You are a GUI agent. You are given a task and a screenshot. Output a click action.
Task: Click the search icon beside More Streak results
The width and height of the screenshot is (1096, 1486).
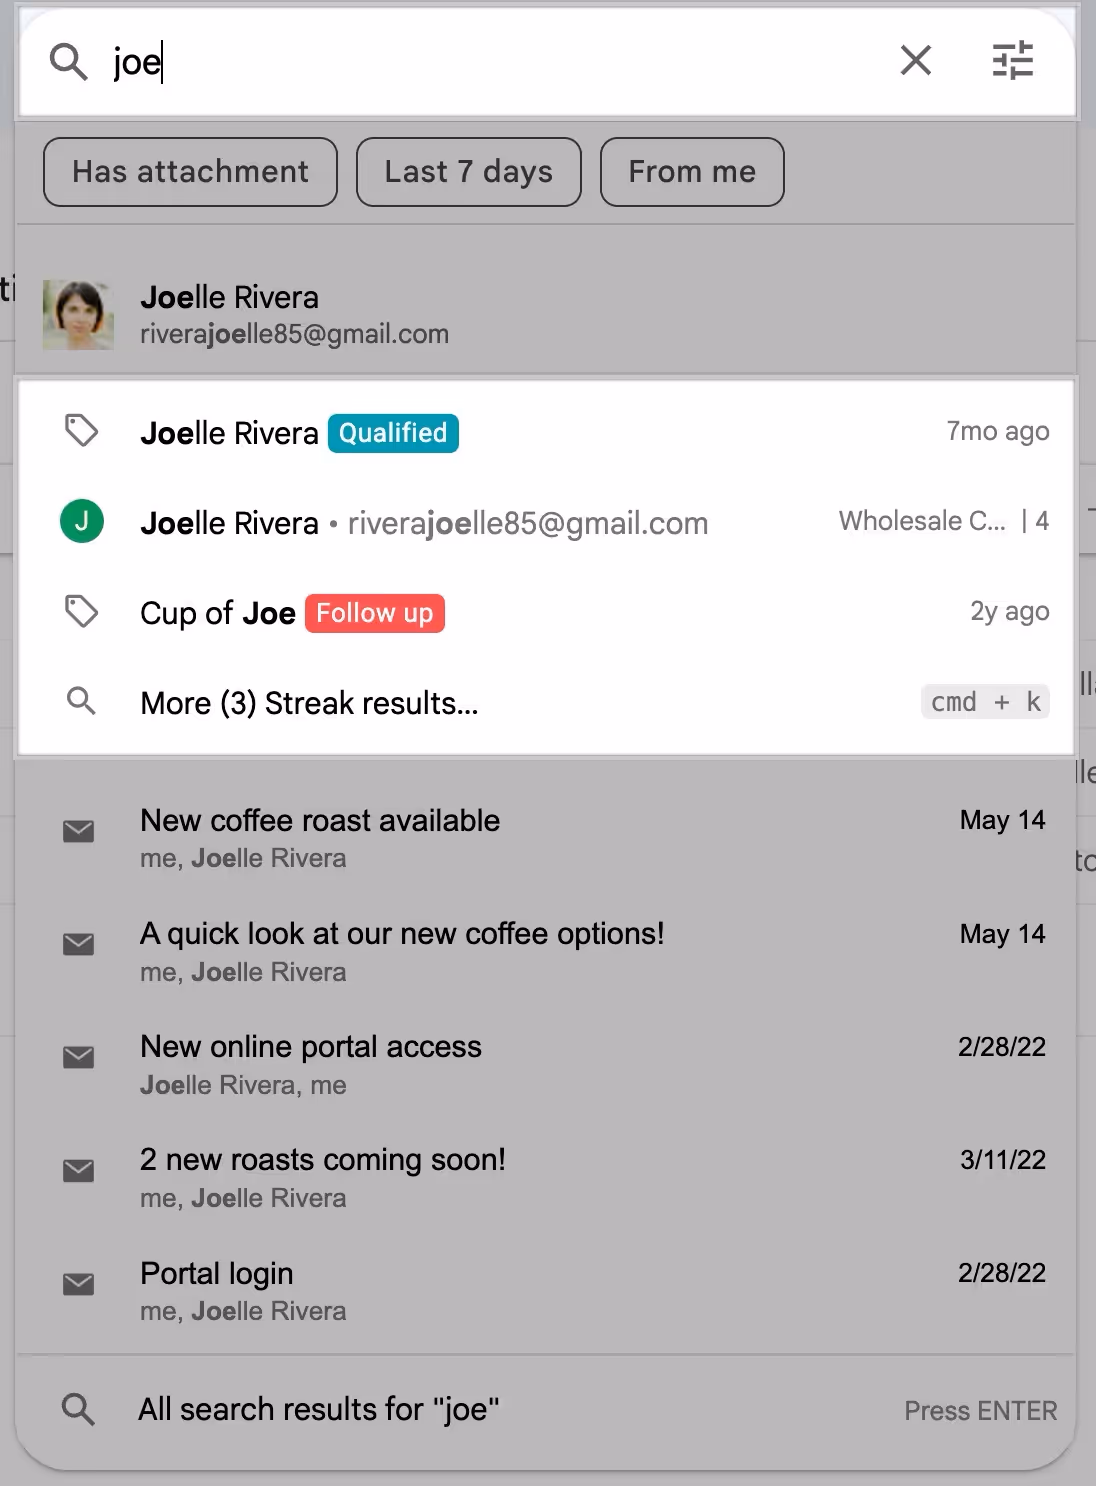pyautogui.click(x=81, y=701)
